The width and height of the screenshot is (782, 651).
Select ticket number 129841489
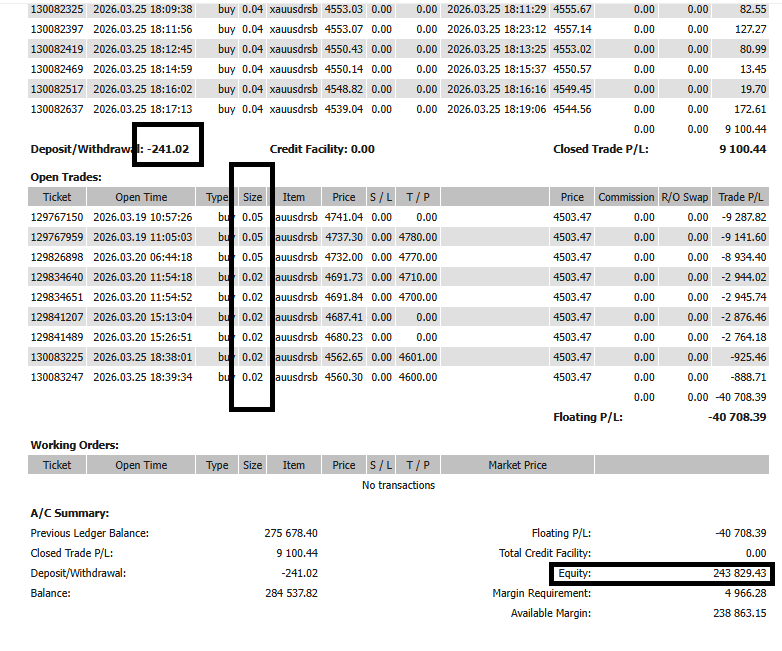[x=57, y=337]
